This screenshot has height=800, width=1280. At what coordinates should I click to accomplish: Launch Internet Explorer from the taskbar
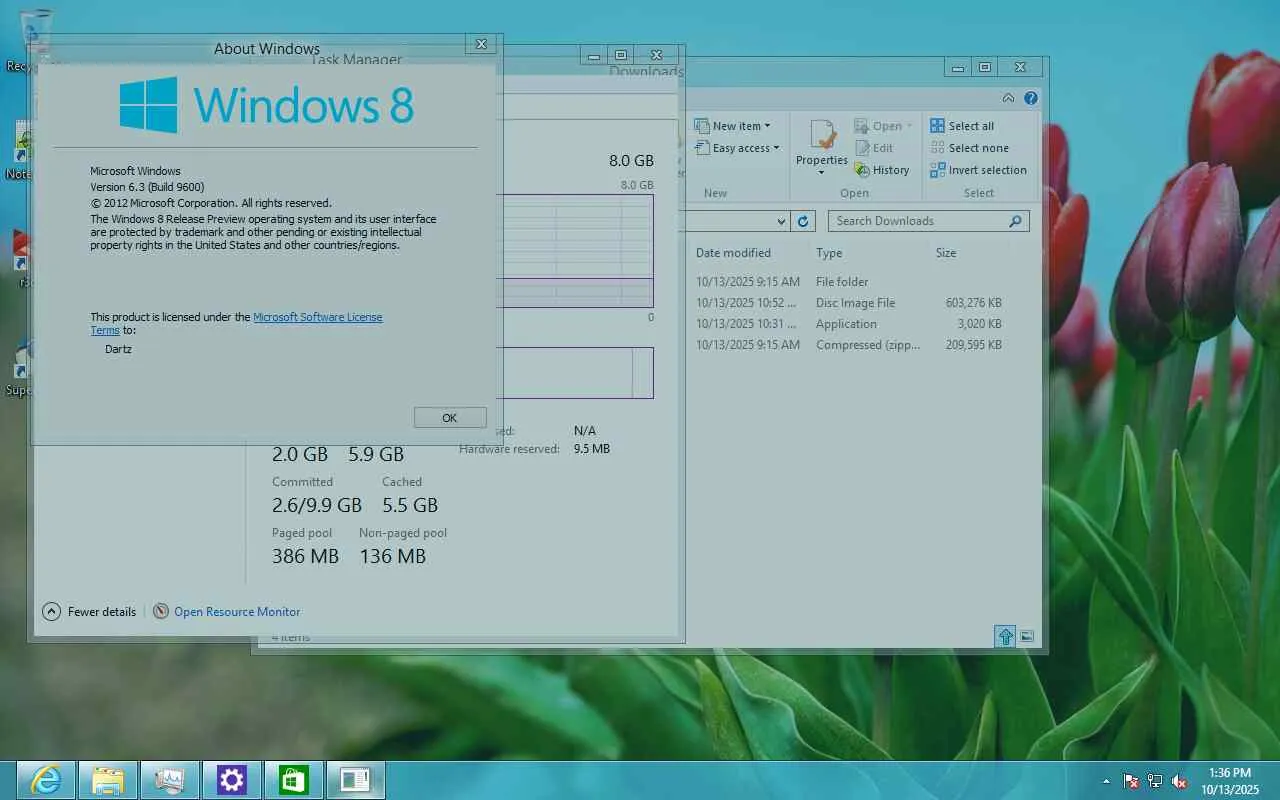point(46,780)
